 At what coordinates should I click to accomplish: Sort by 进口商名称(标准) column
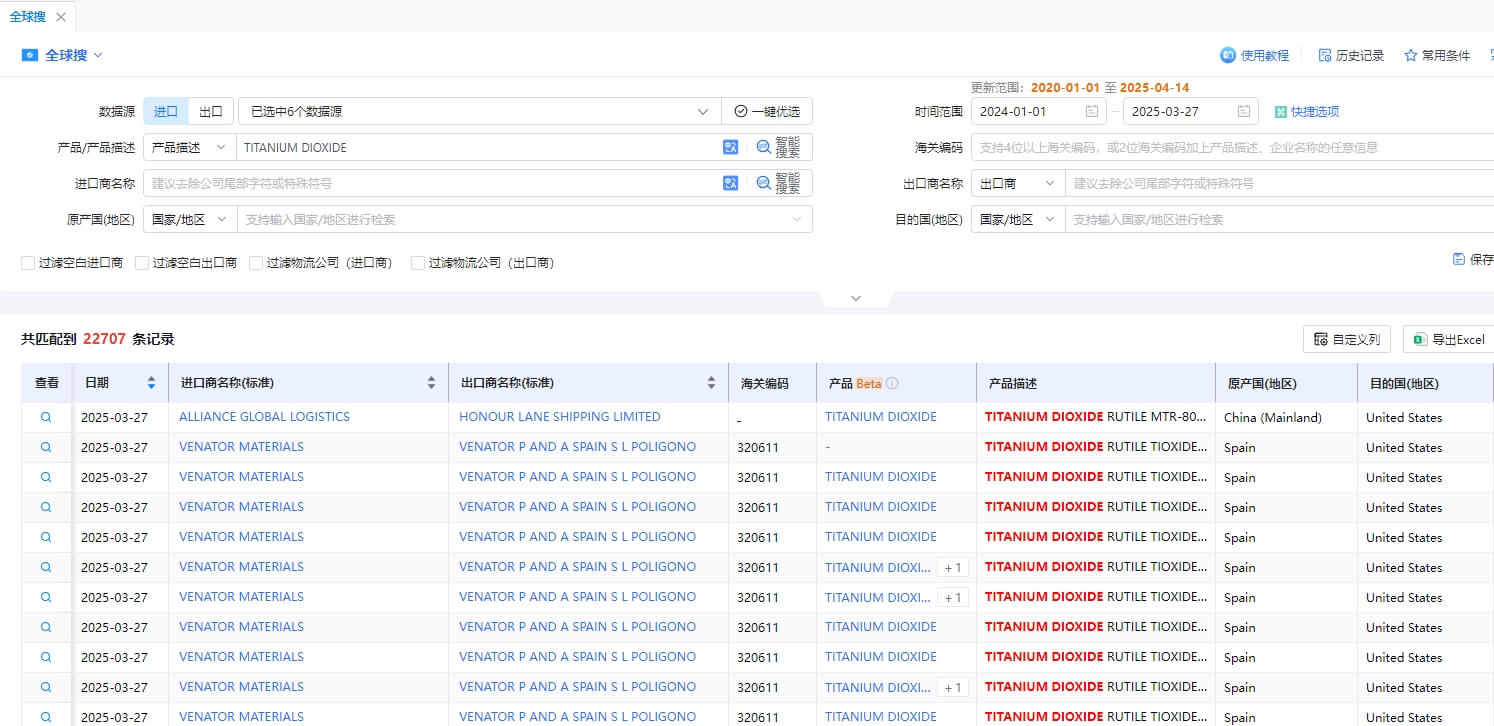(431, 383)
